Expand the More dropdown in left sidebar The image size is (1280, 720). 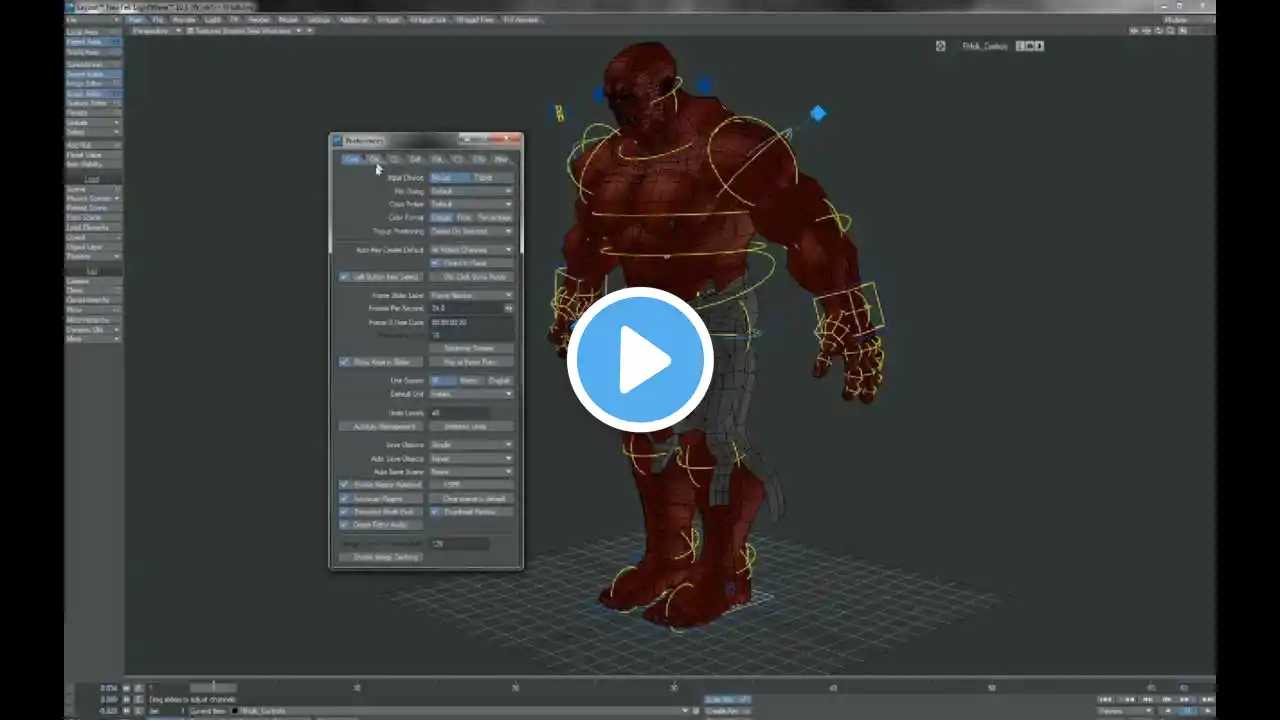click(93, 339)
